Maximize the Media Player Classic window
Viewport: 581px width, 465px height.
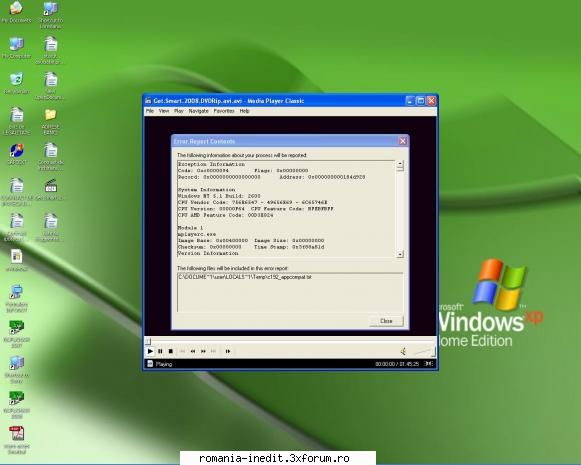(x=421, y=100)
